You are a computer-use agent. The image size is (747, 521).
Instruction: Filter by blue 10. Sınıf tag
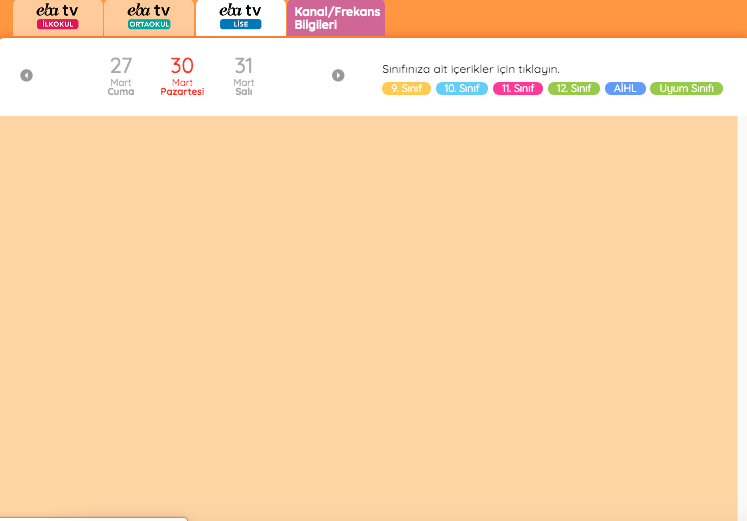point(462,89)
